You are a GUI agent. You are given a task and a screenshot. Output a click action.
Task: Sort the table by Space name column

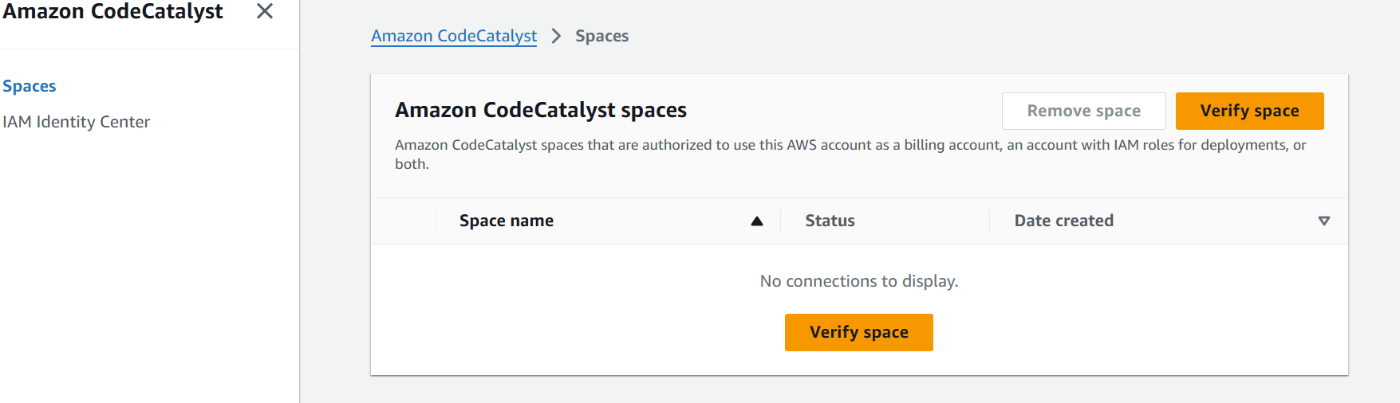[x=506, y=221]
